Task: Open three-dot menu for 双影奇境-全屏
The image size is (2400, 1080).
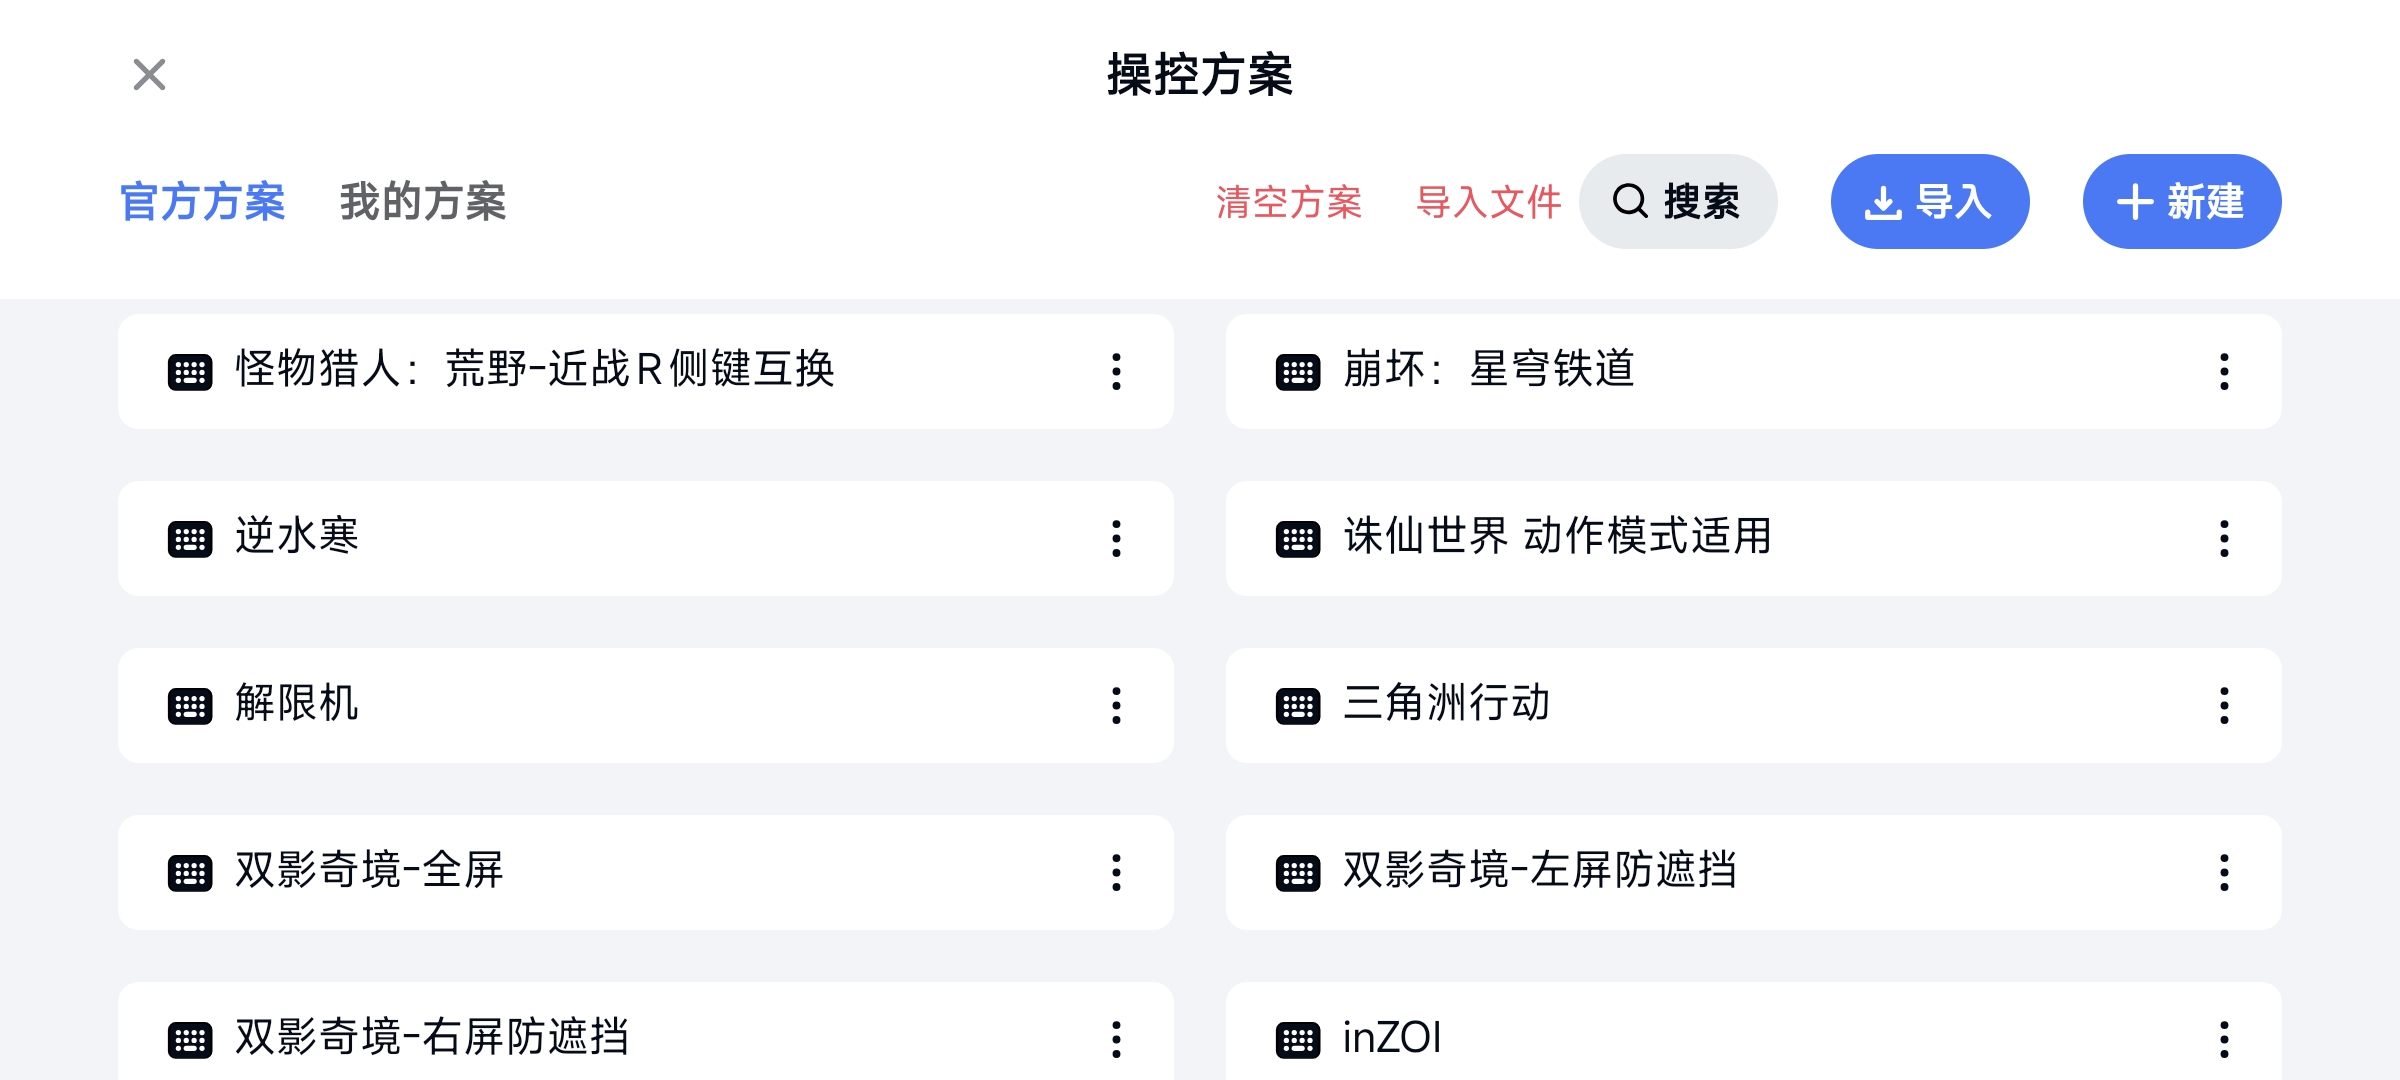Action: point(1116,873)
